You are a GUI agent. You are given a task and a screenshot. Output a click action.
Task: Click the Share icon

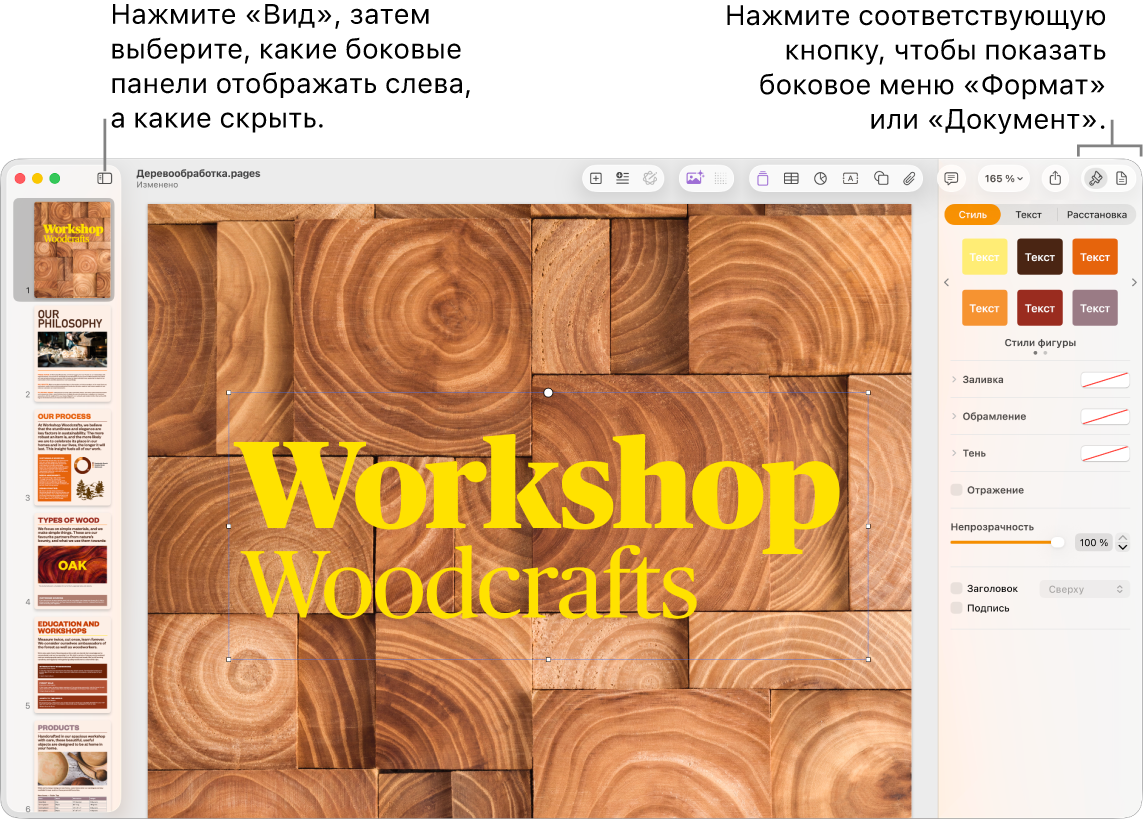pos(1055,179)
